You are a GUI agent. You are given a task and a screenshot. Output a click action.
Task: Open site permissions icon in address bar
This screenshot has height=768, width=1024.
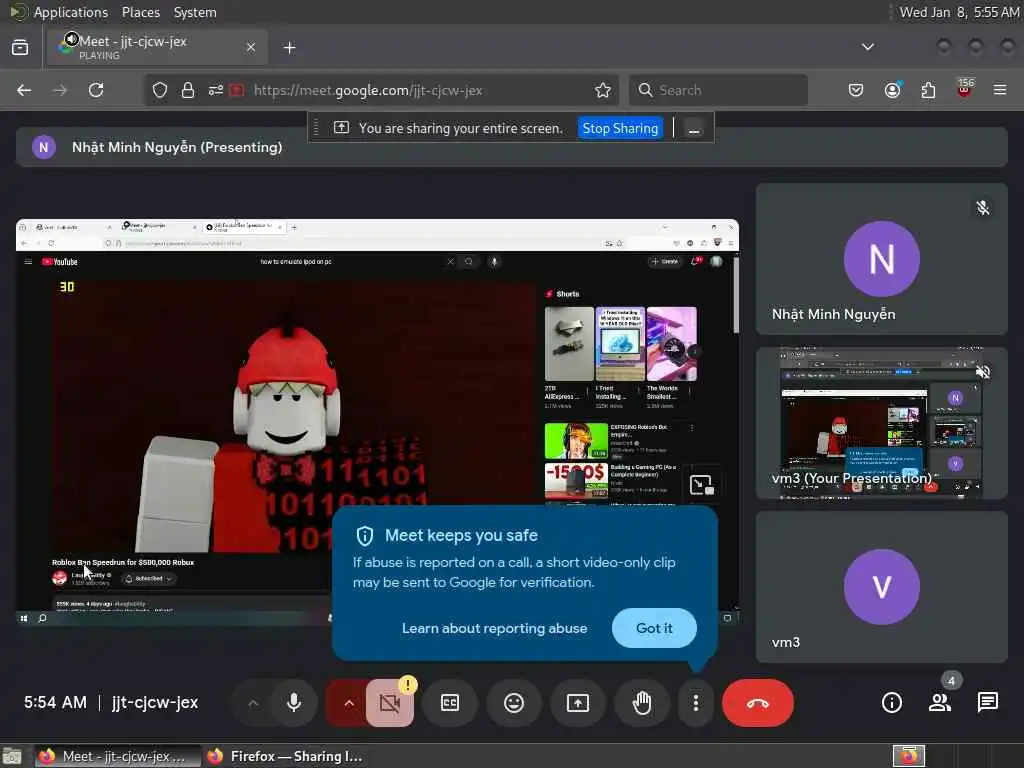tap(216, 90)
